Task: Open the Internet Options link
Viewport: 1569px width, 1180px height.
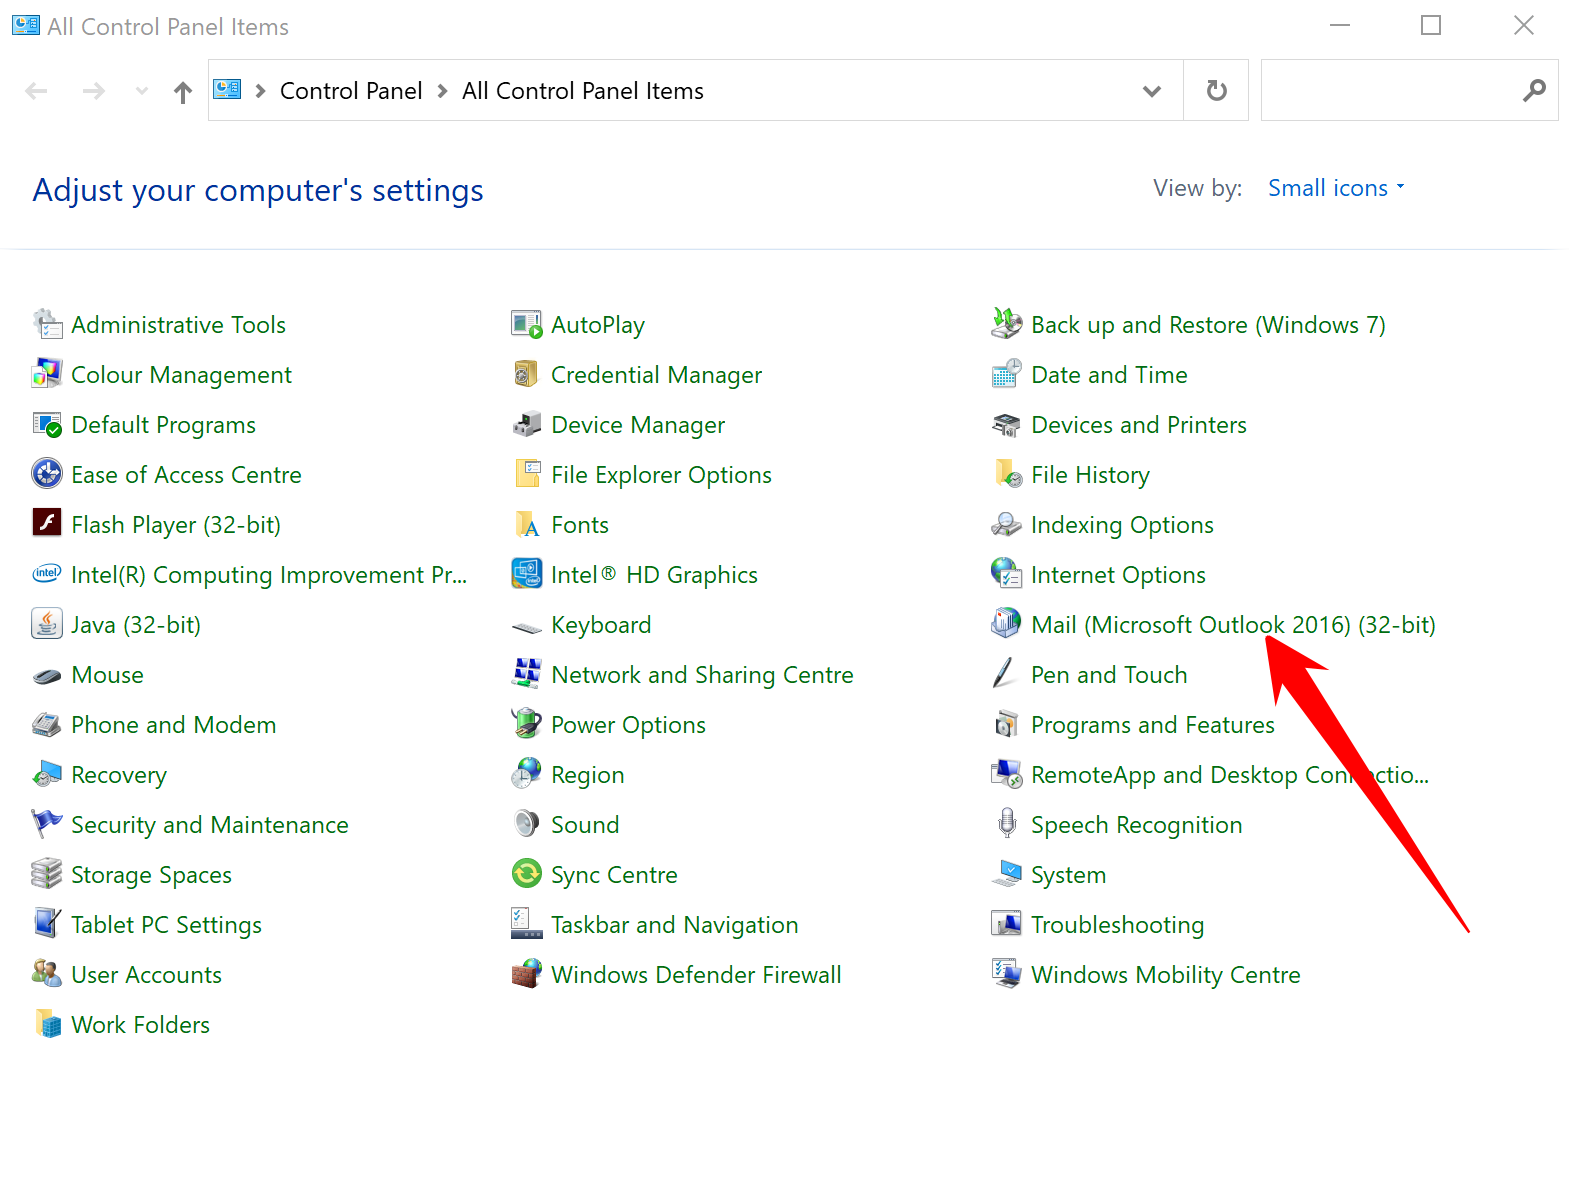Action: coord(1119,575)
